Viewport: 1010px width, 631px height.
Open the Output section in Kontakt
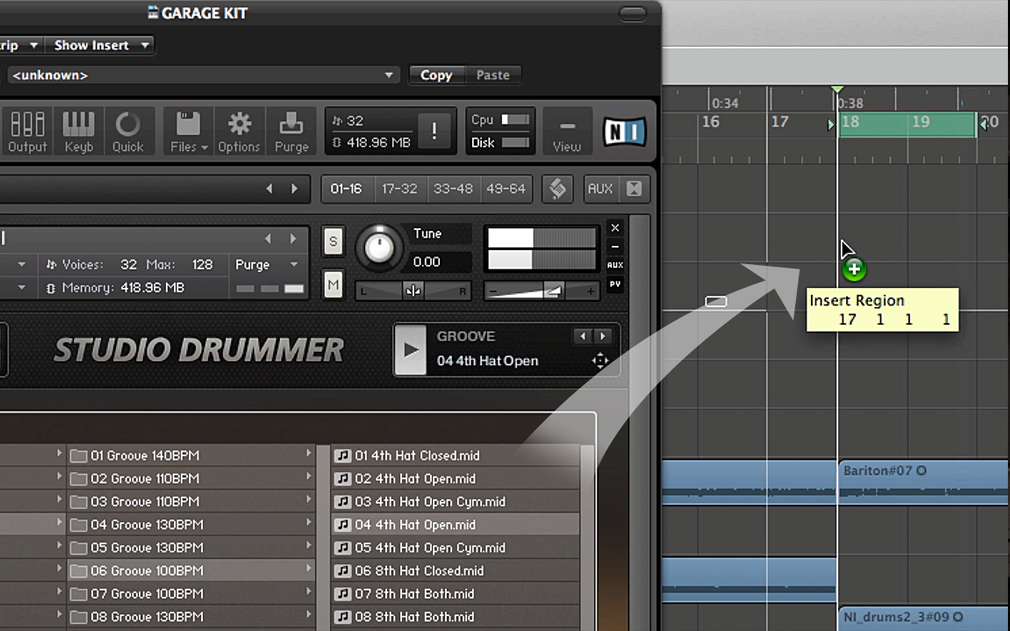coord(27,131)
